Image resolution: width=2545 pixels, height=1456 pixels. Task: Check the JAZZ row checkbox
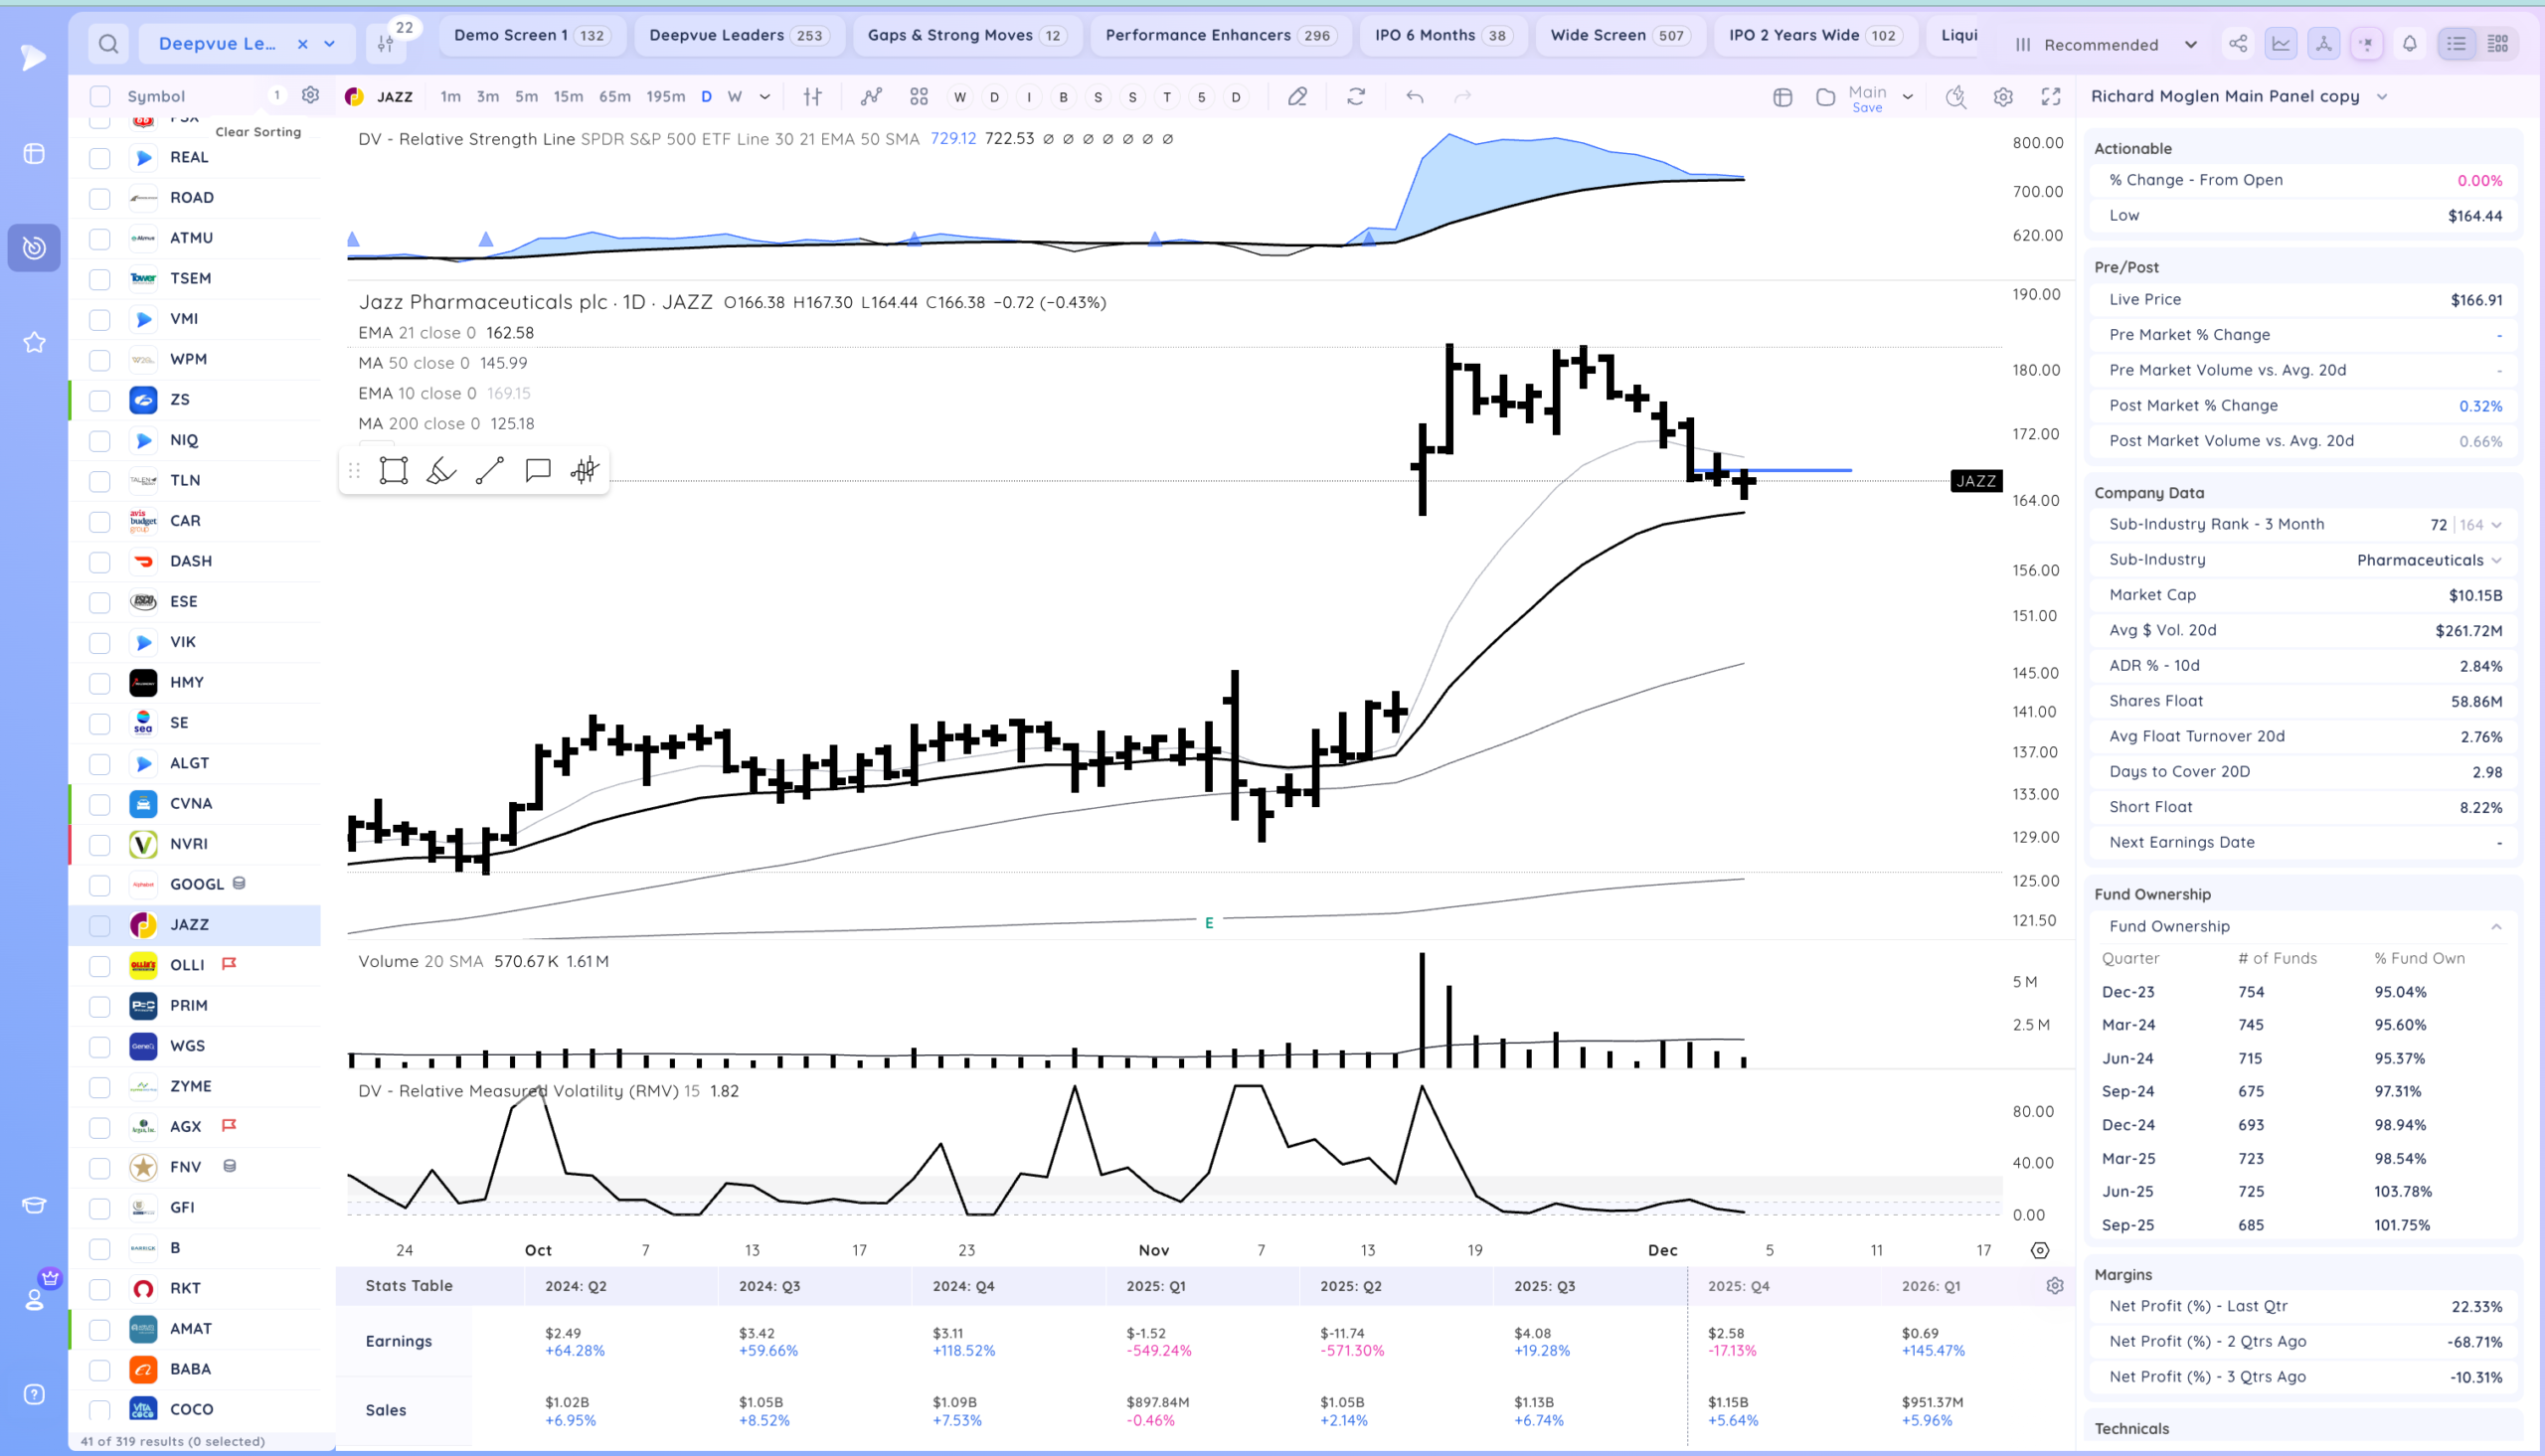pyautogui.click(x=100, y=925)
